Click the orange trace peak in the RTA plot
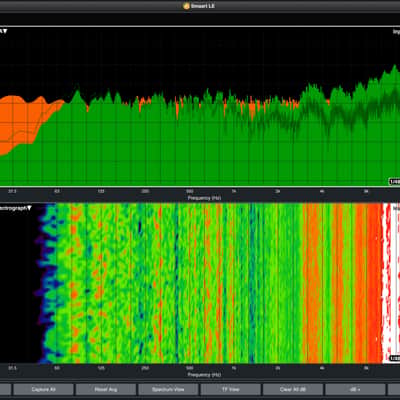400x400 pixels. pyautogui.click(x=13, y=97)
